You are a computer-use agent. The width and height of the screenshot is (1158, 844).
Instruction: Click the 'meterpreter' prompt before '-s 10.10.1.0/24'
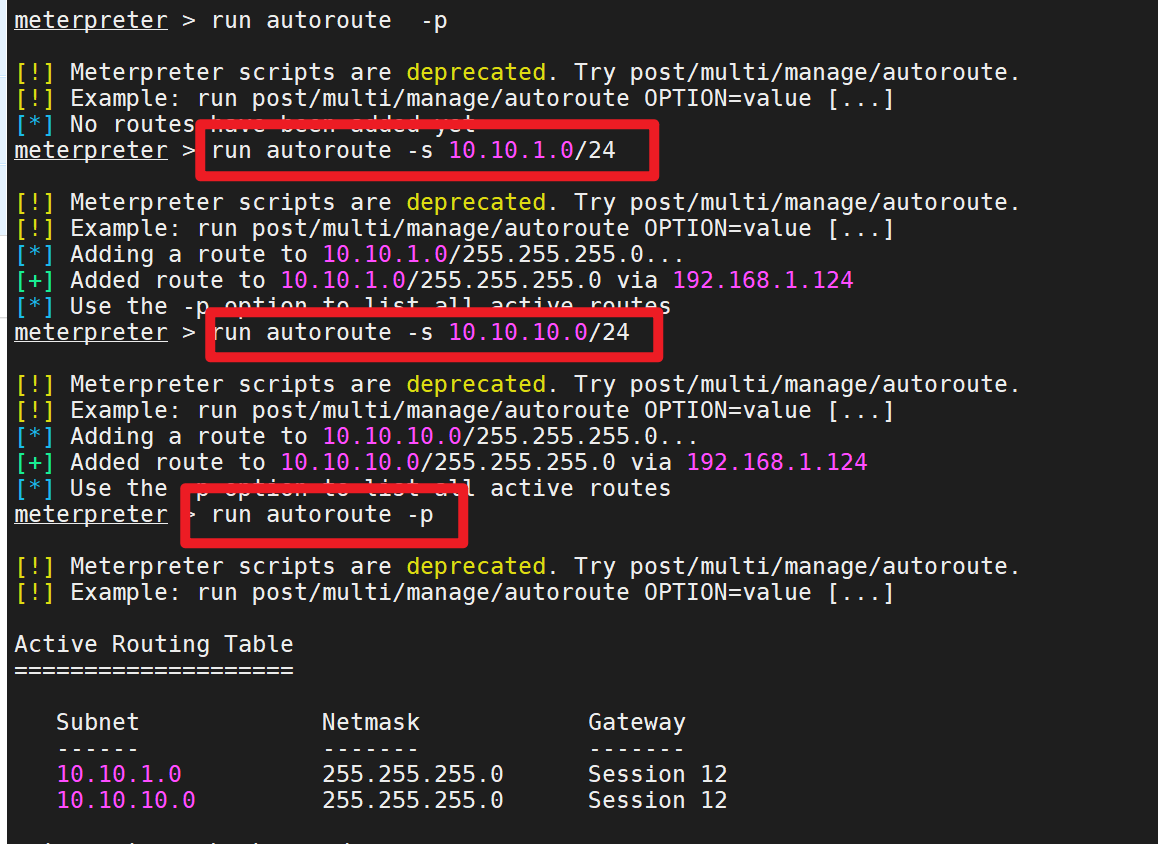click(91, 151)
